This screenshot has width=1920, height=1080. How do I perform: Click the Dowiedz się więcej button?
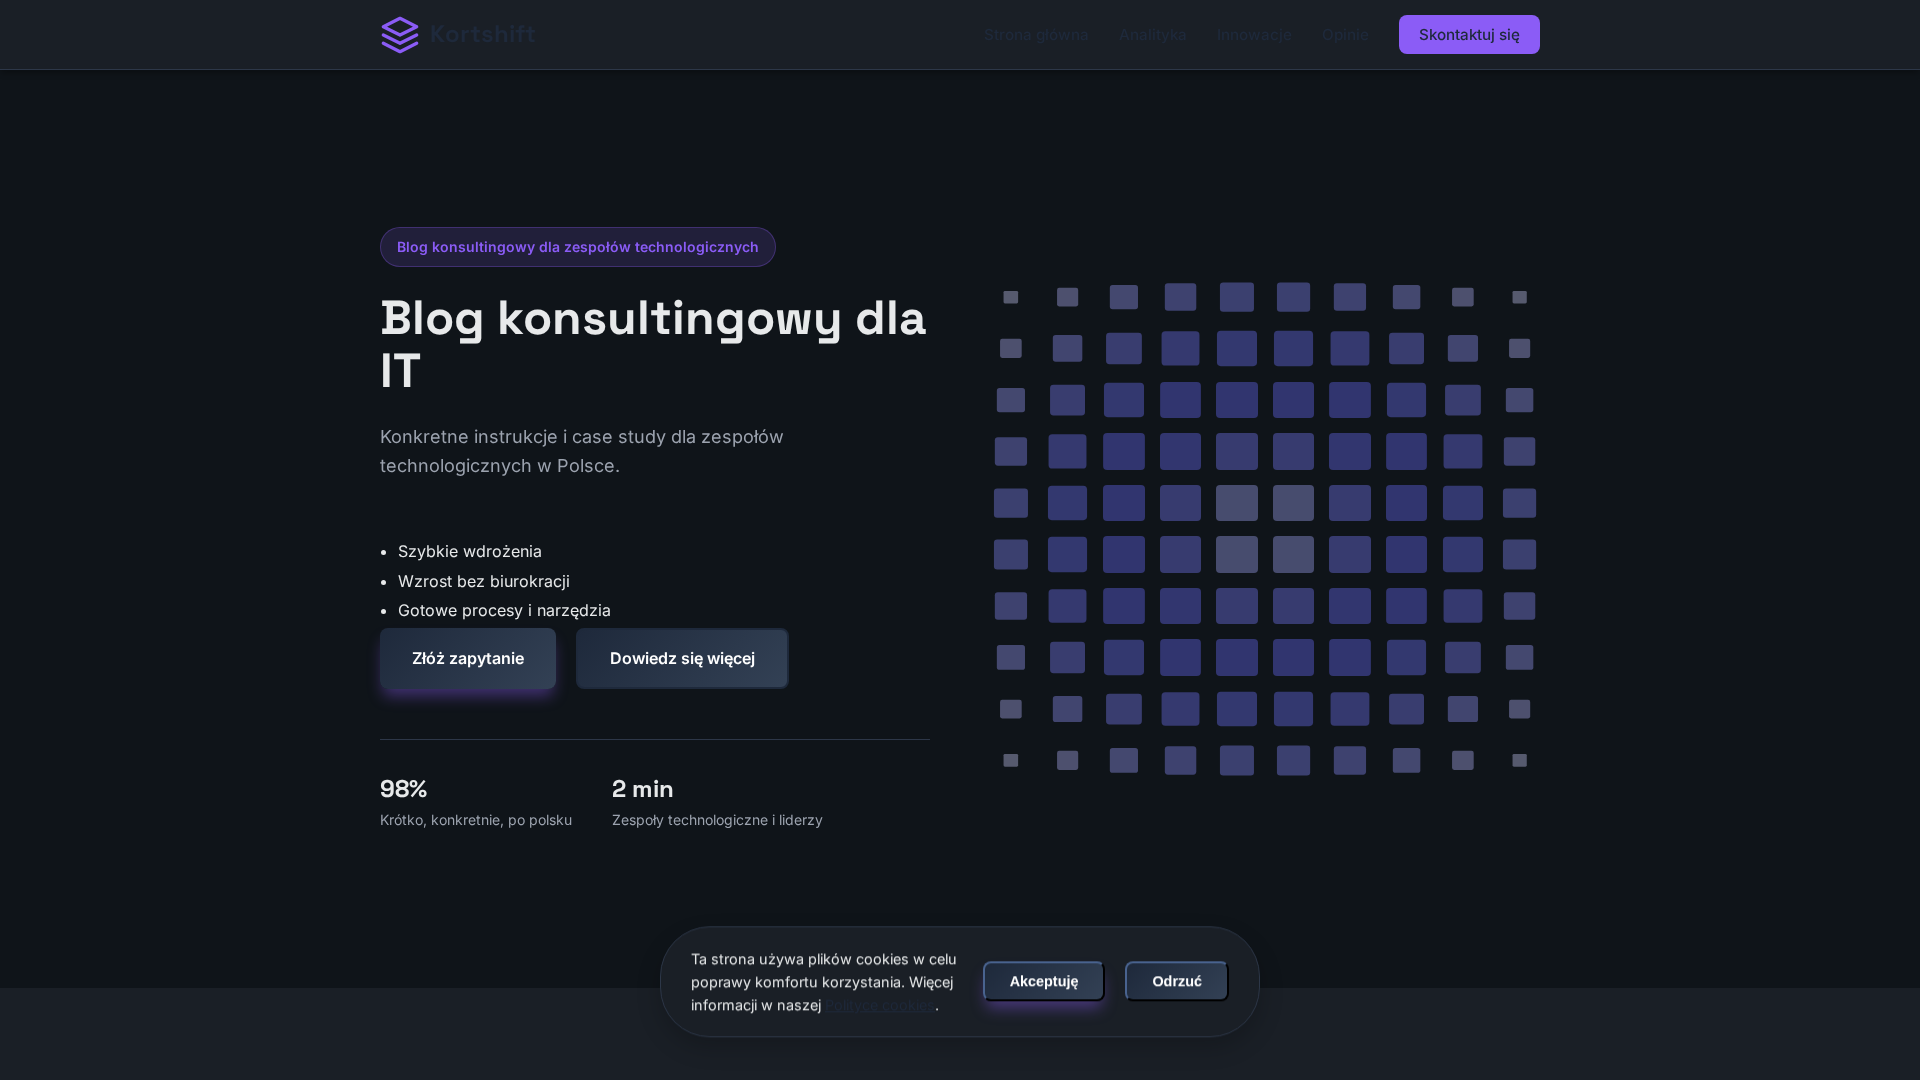[x=682, y=658]
